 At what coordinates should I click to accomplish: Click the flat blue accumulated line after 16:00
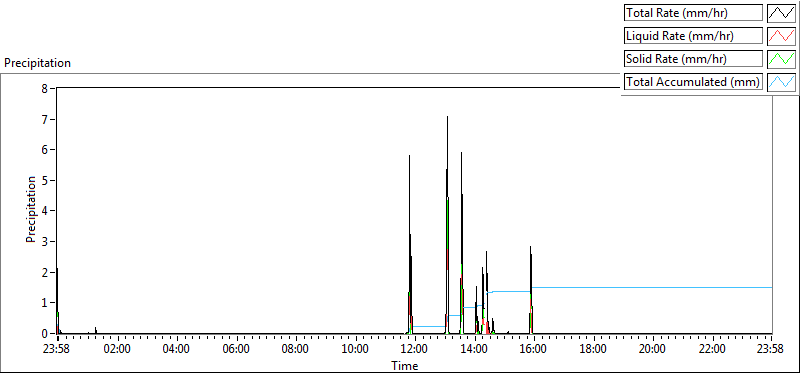653,287
